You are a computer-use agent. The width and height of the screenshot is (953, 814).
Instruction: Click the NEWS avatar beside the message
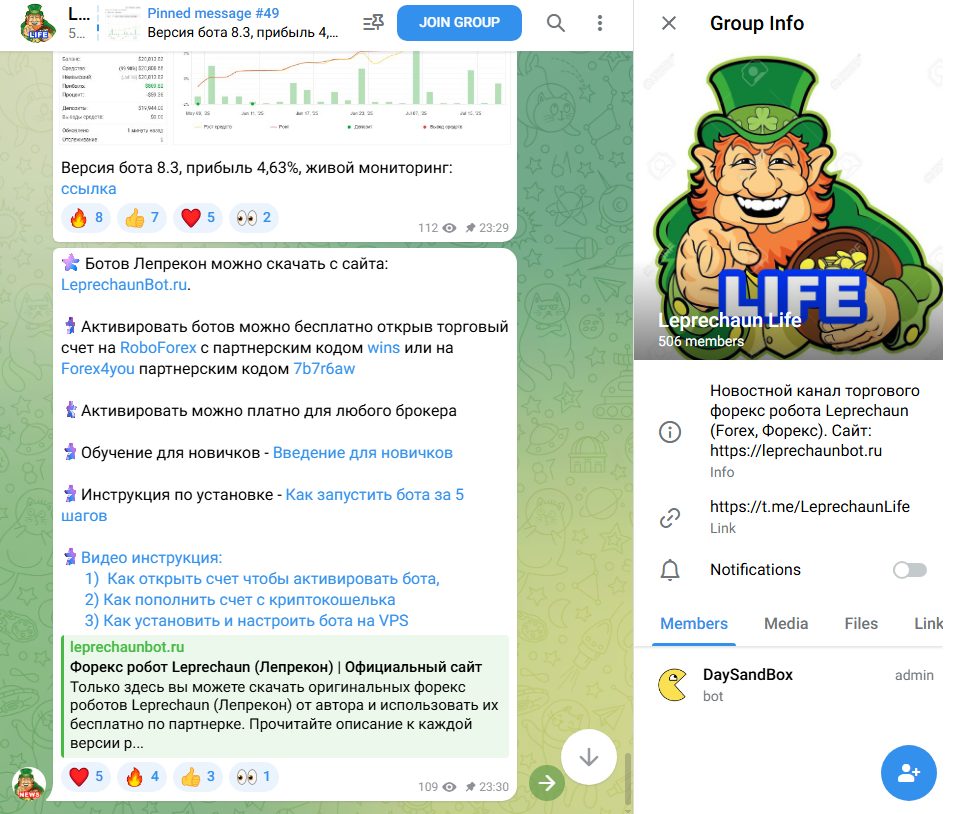[x=29, y=784]
